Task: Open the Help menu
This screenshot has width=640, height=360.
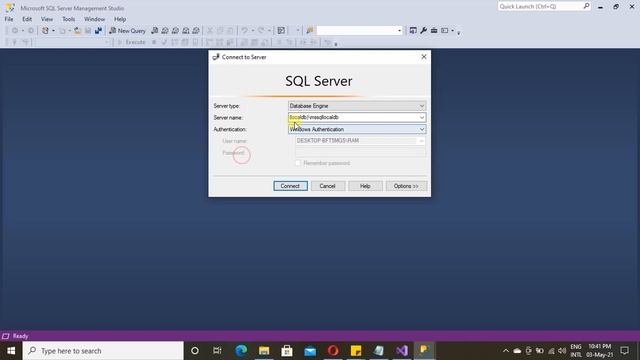Action: coord(120,19)
